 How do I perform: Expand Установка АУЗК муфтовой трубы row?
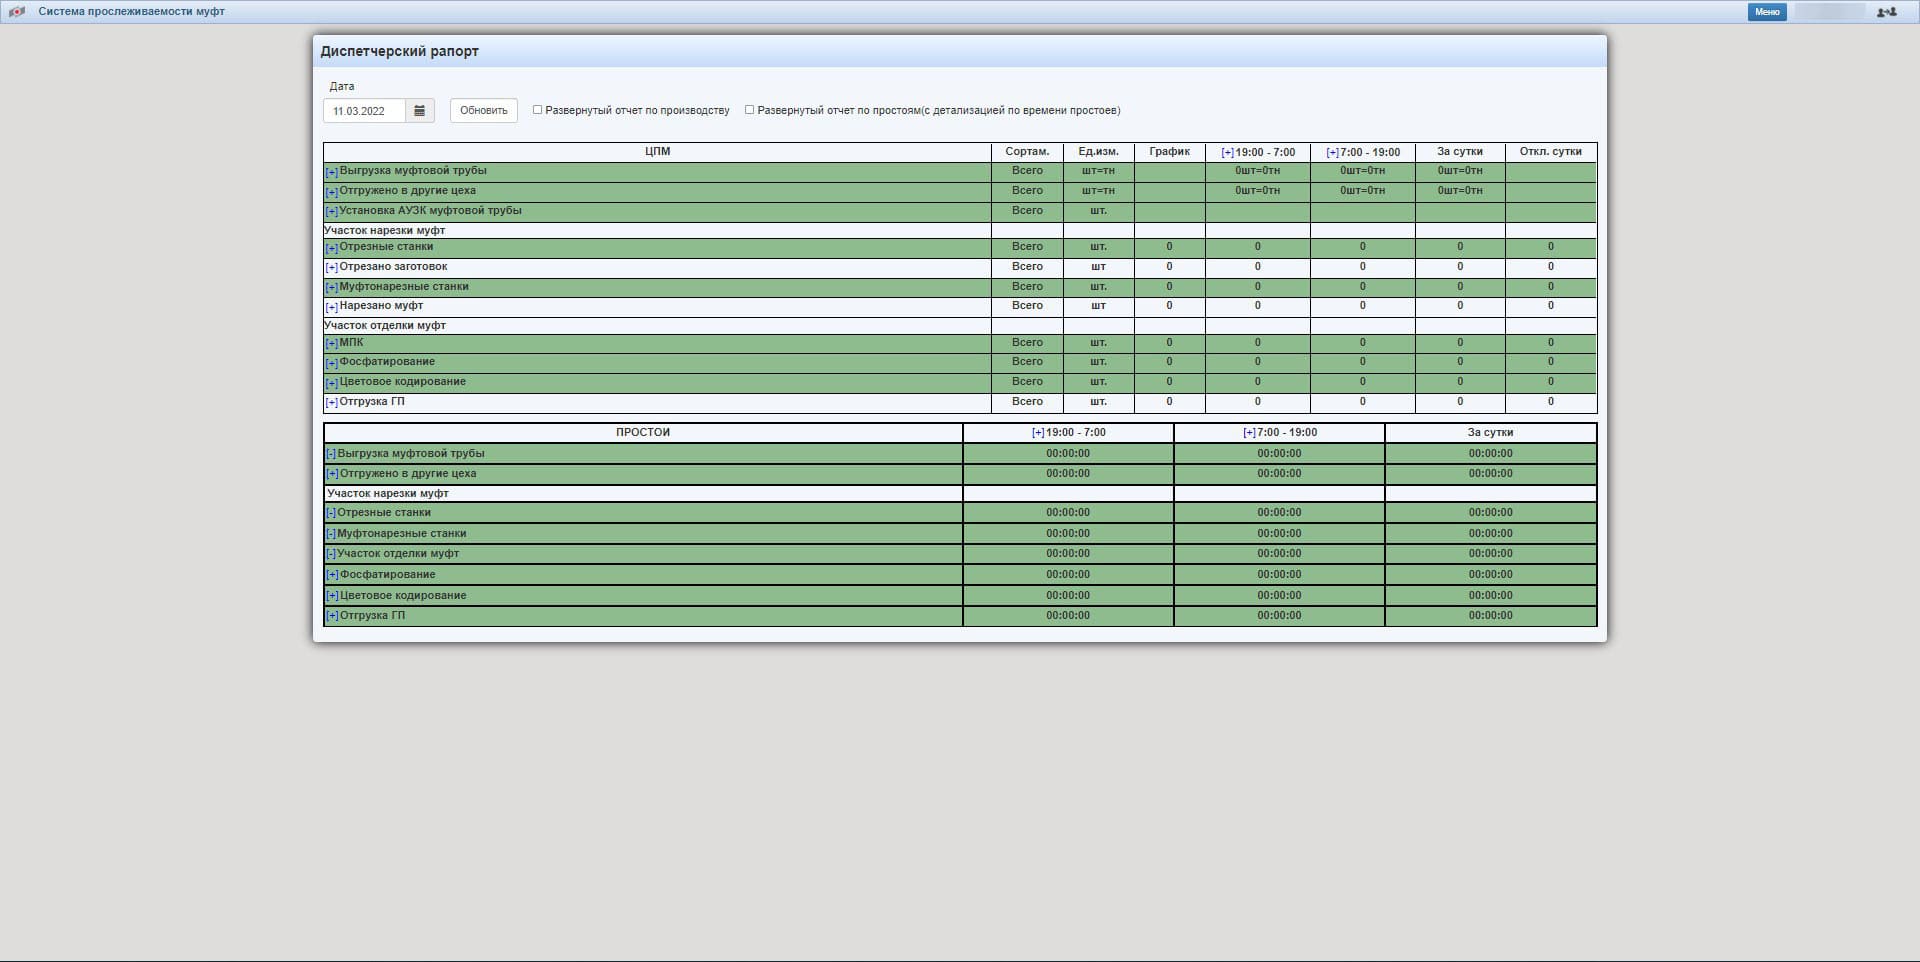tap(332, 212)
